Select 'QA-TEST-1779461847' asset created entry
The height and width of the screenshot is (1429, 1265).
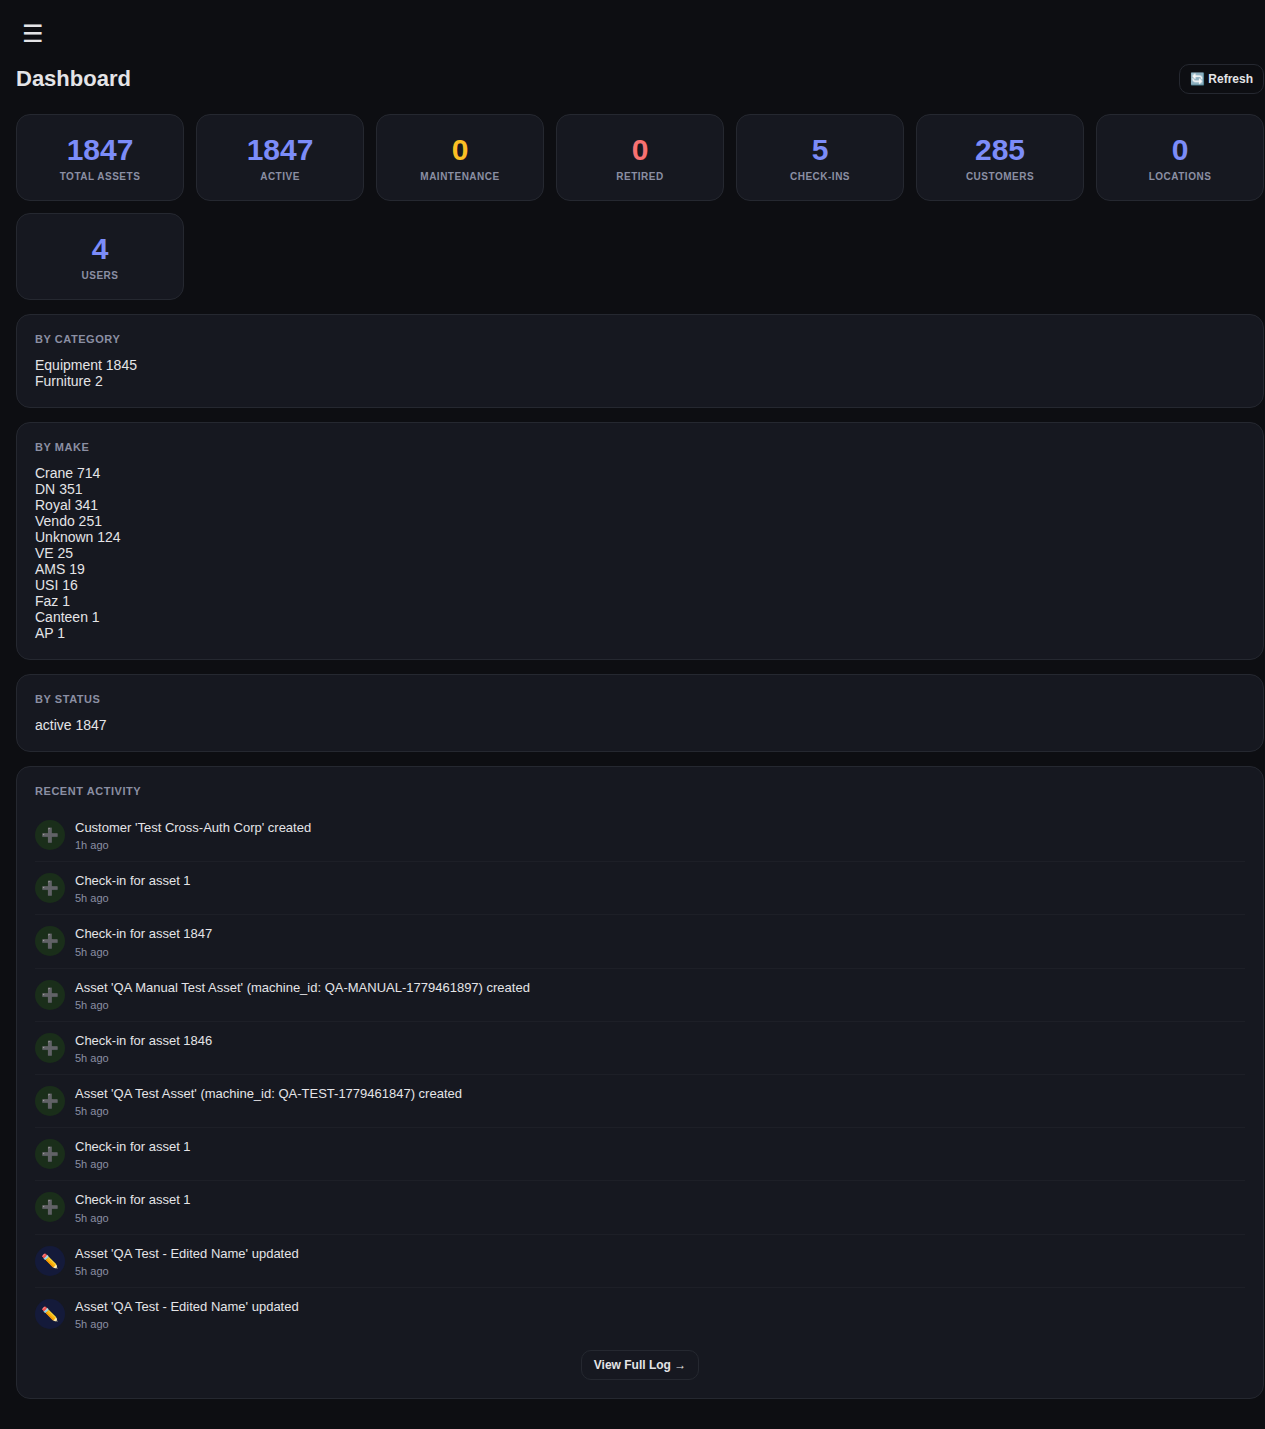[x=268, y=1094]
